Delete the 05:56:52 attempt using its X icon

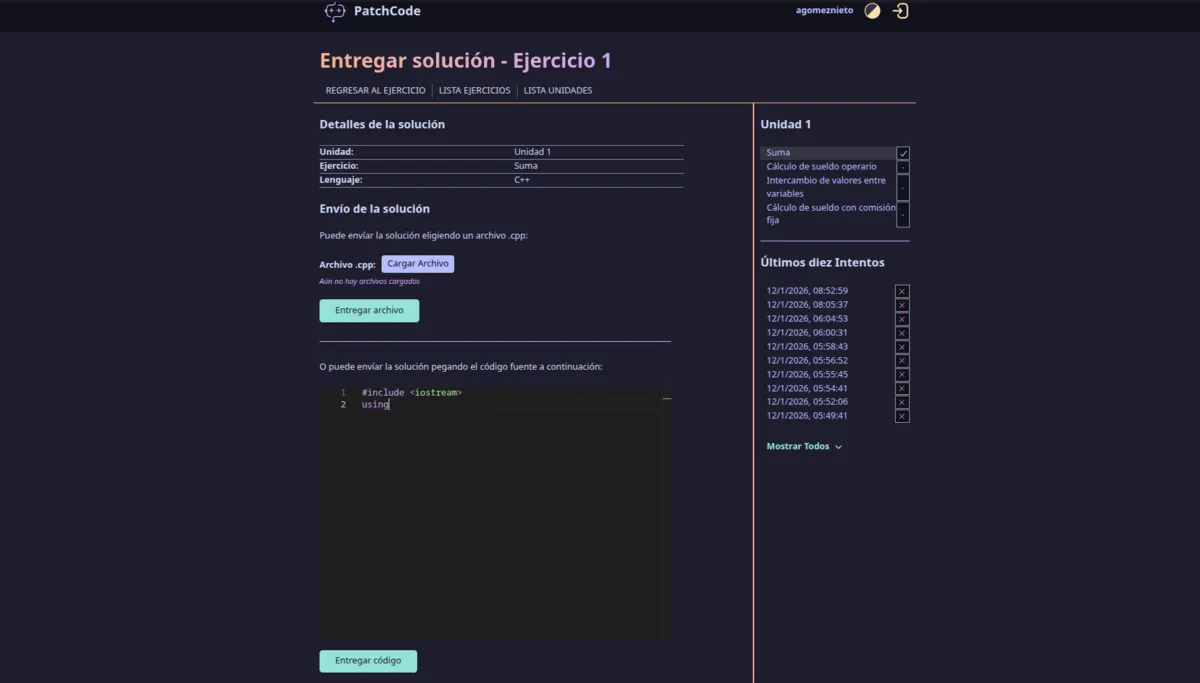point(902,360)
